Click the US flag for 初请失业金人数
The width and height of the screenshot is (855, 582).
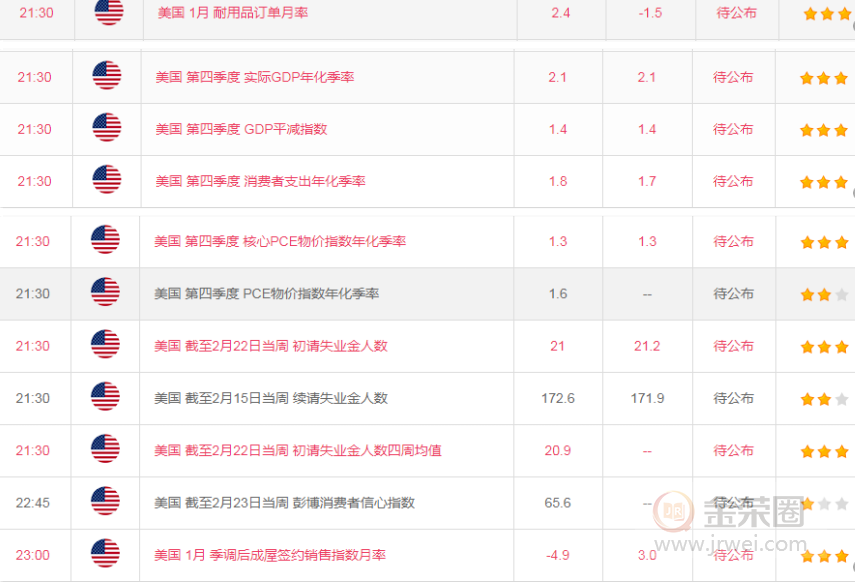pos(107,346)
